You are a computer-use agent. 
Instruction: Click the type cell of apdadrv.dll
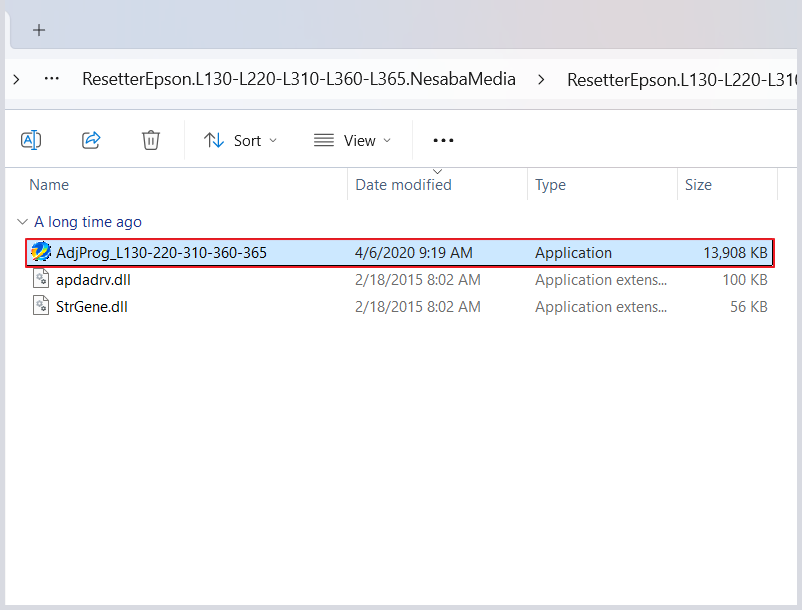tap(601, 280)
